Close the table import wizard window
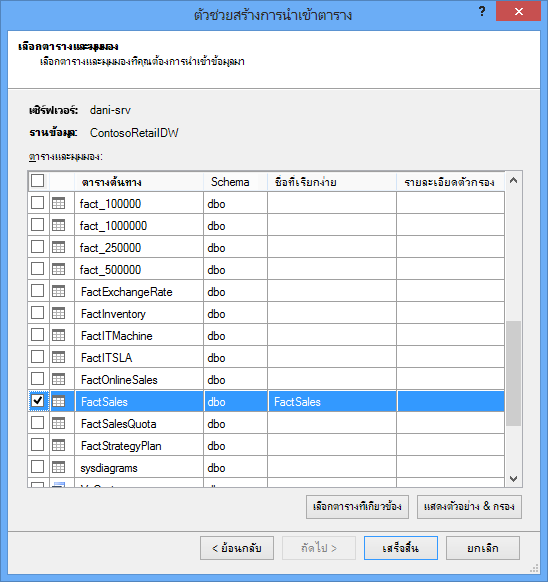The image size is (548, 582). tap(518, 11)
